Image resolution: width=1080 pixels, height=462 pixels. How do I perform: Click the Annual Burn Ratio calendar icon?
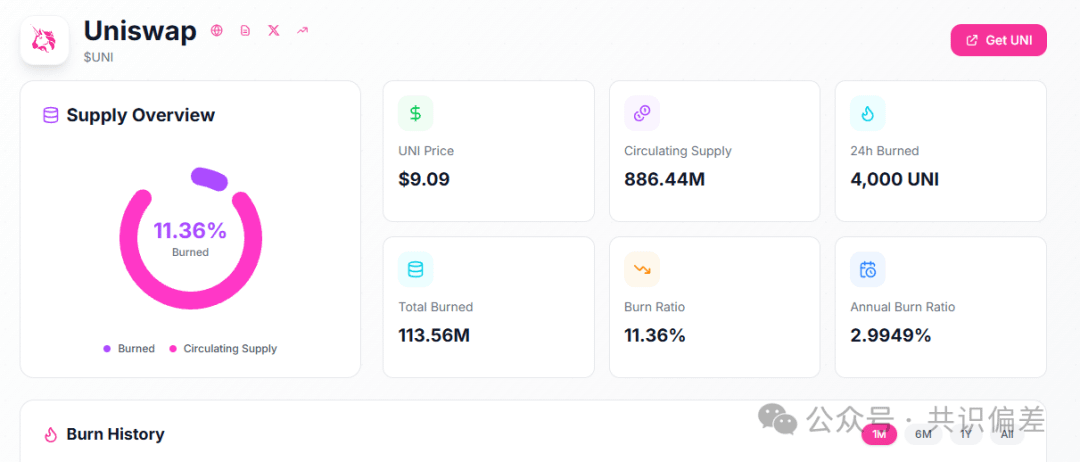coord(868,269)
